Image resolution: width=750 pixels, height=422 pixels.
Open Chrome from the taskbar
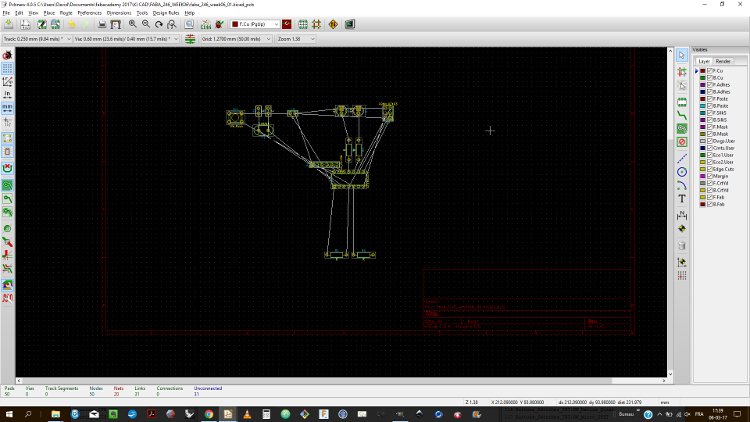pos(209,414)
